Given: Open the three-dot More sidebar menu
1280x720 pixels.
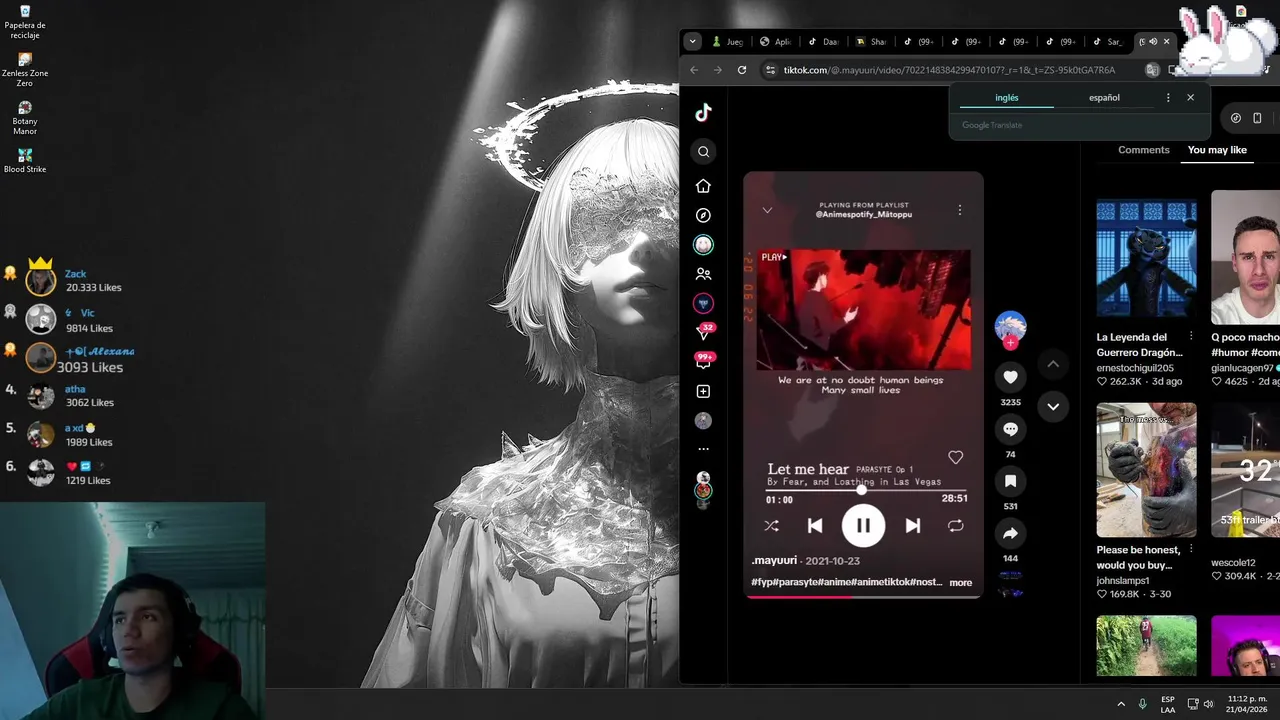Looking at the screenshot, I should coord(704,449).
